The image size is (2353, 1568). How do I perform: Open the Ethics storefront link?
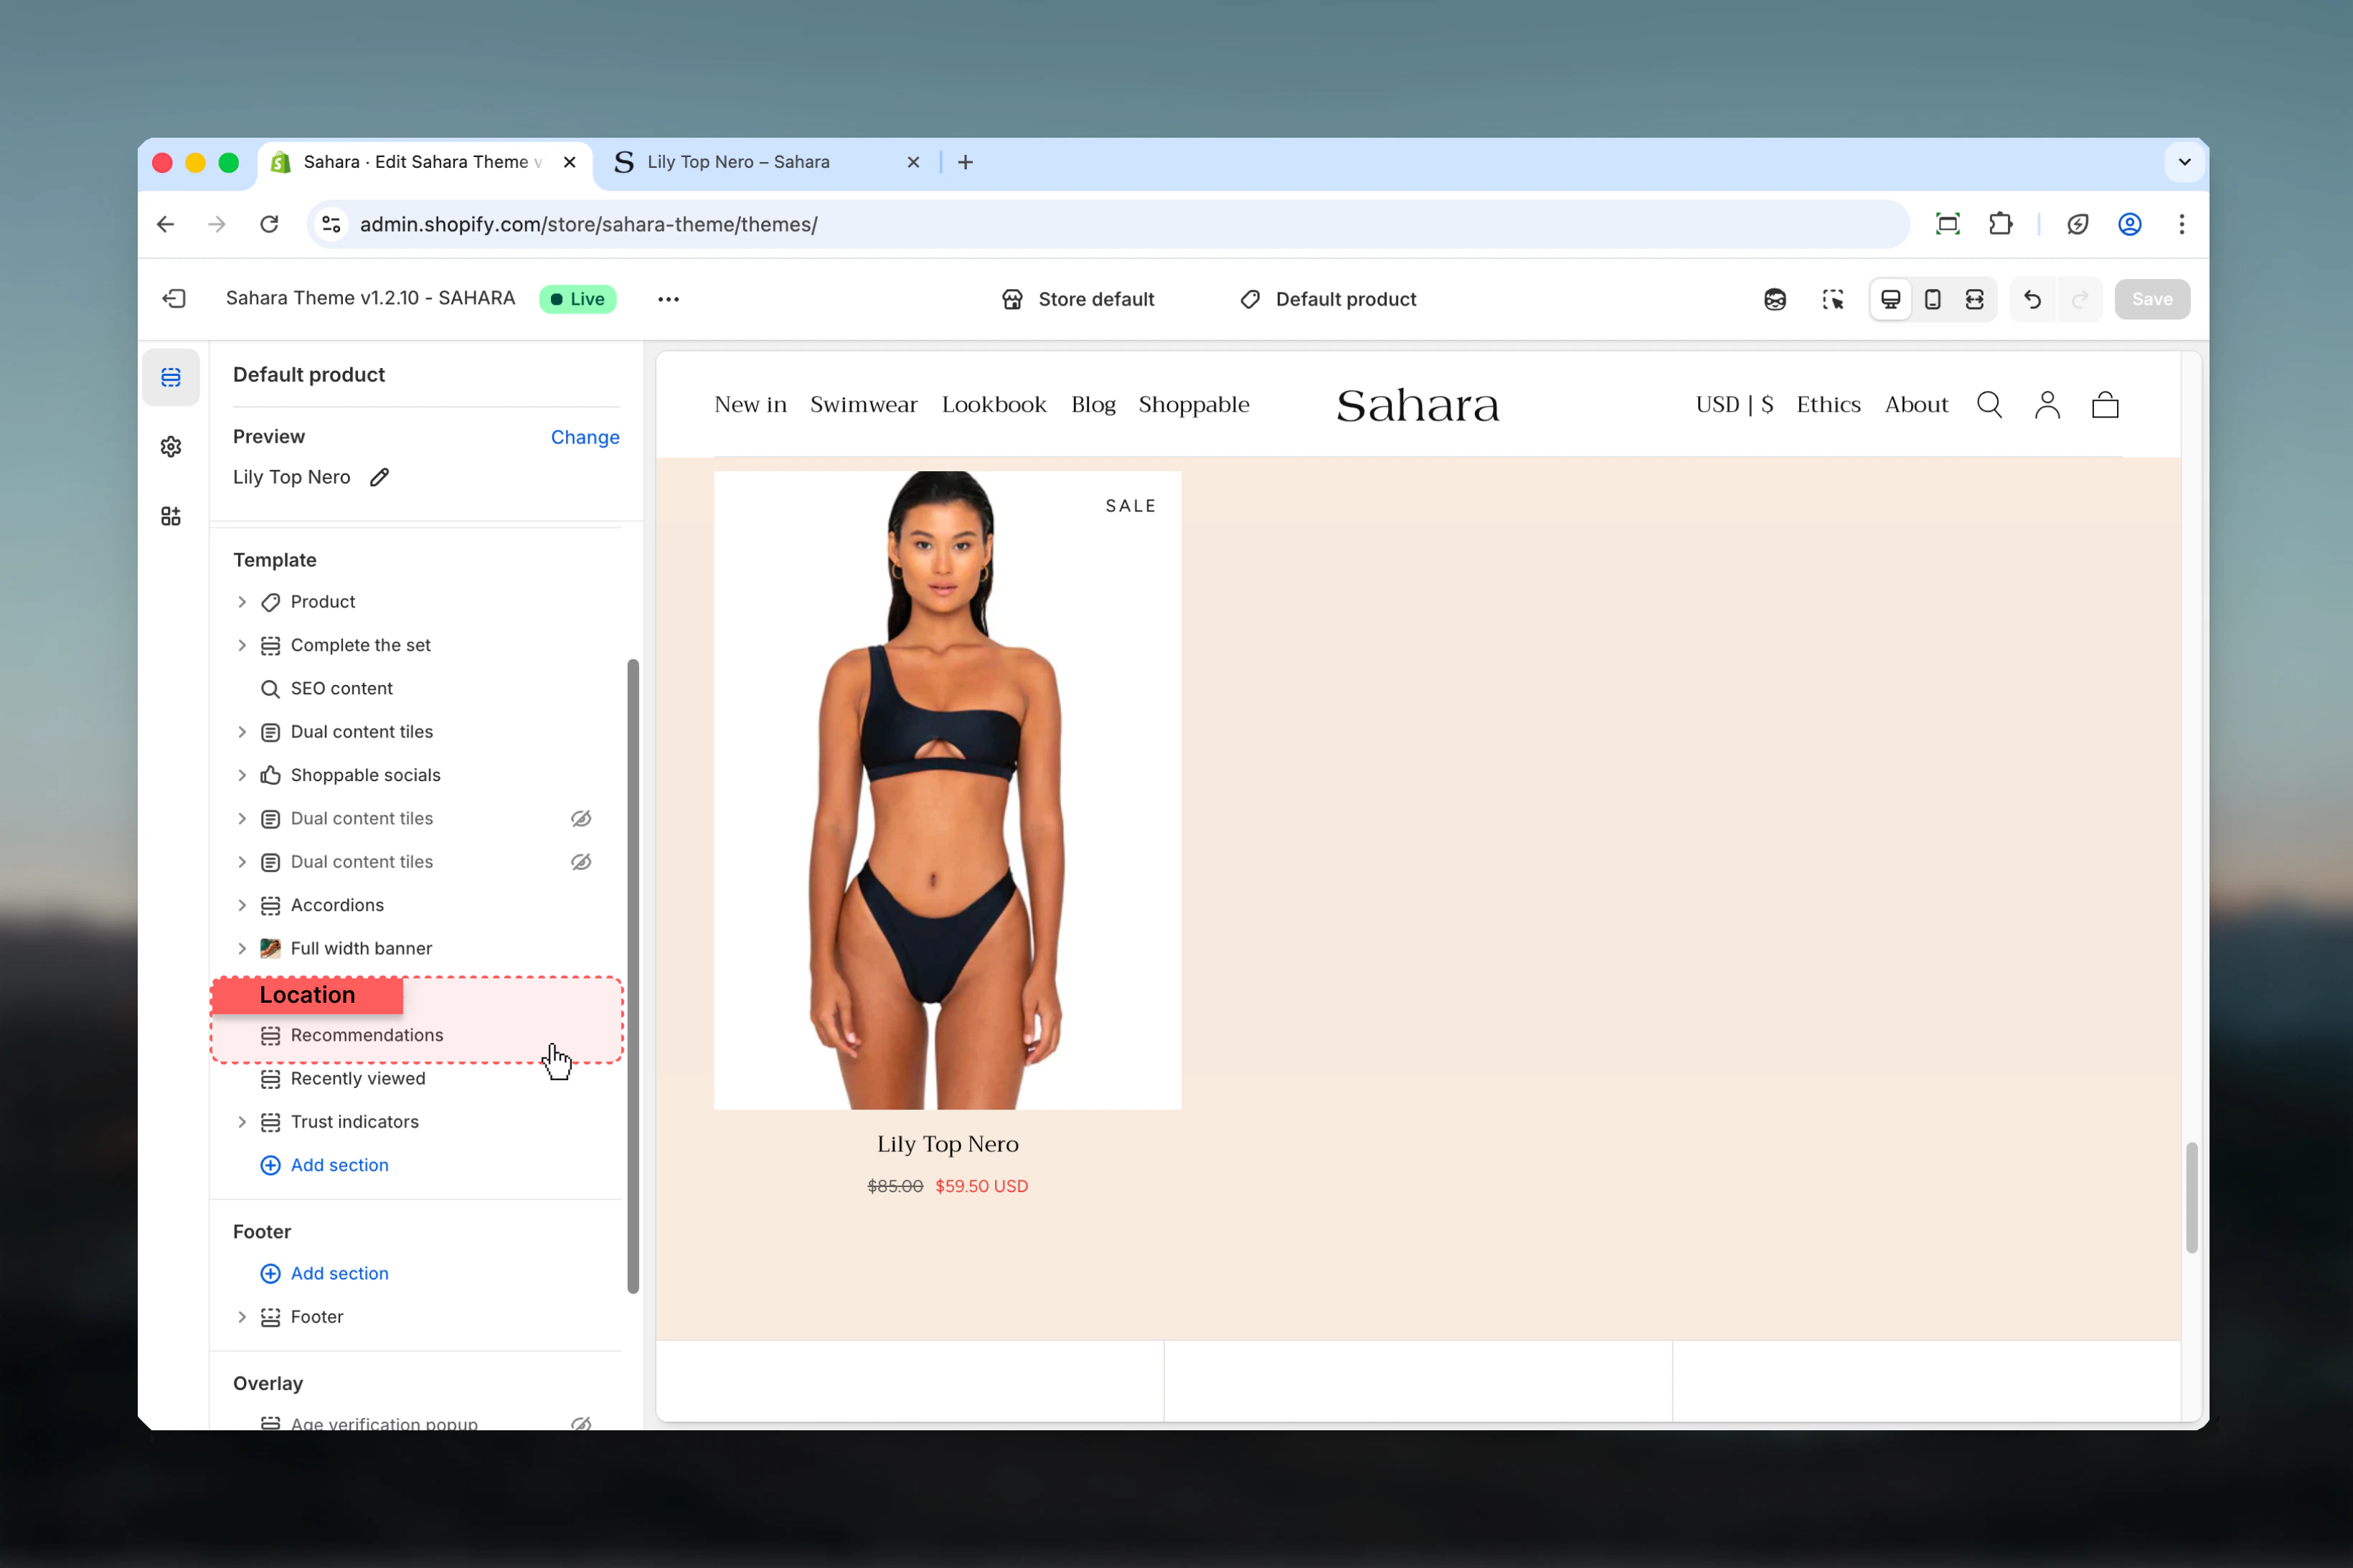pos(1828,405)
